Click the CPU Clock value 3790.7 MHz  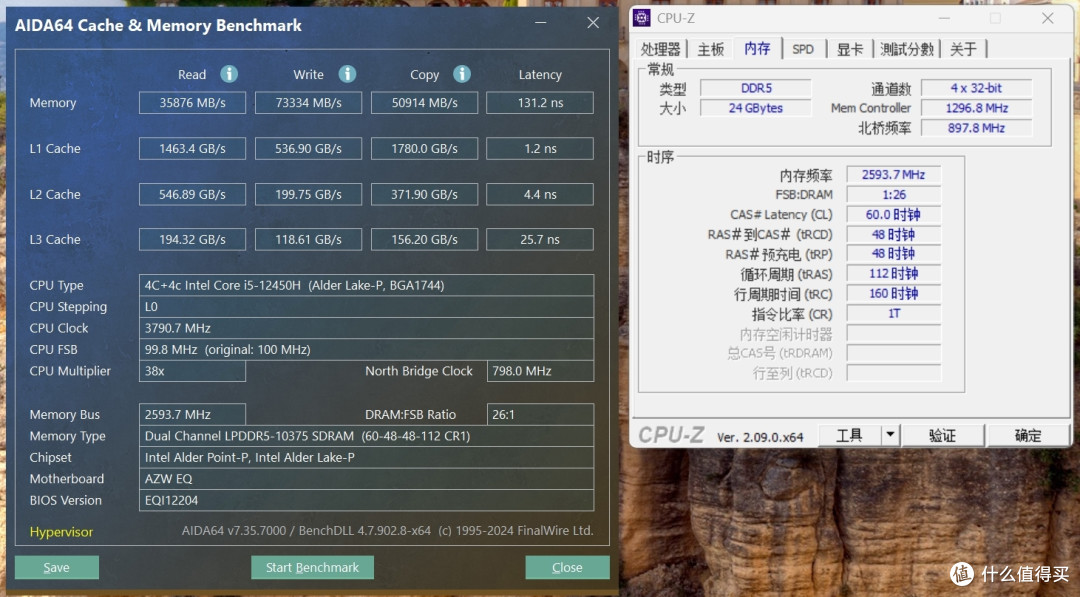click(x=366, y=328)
